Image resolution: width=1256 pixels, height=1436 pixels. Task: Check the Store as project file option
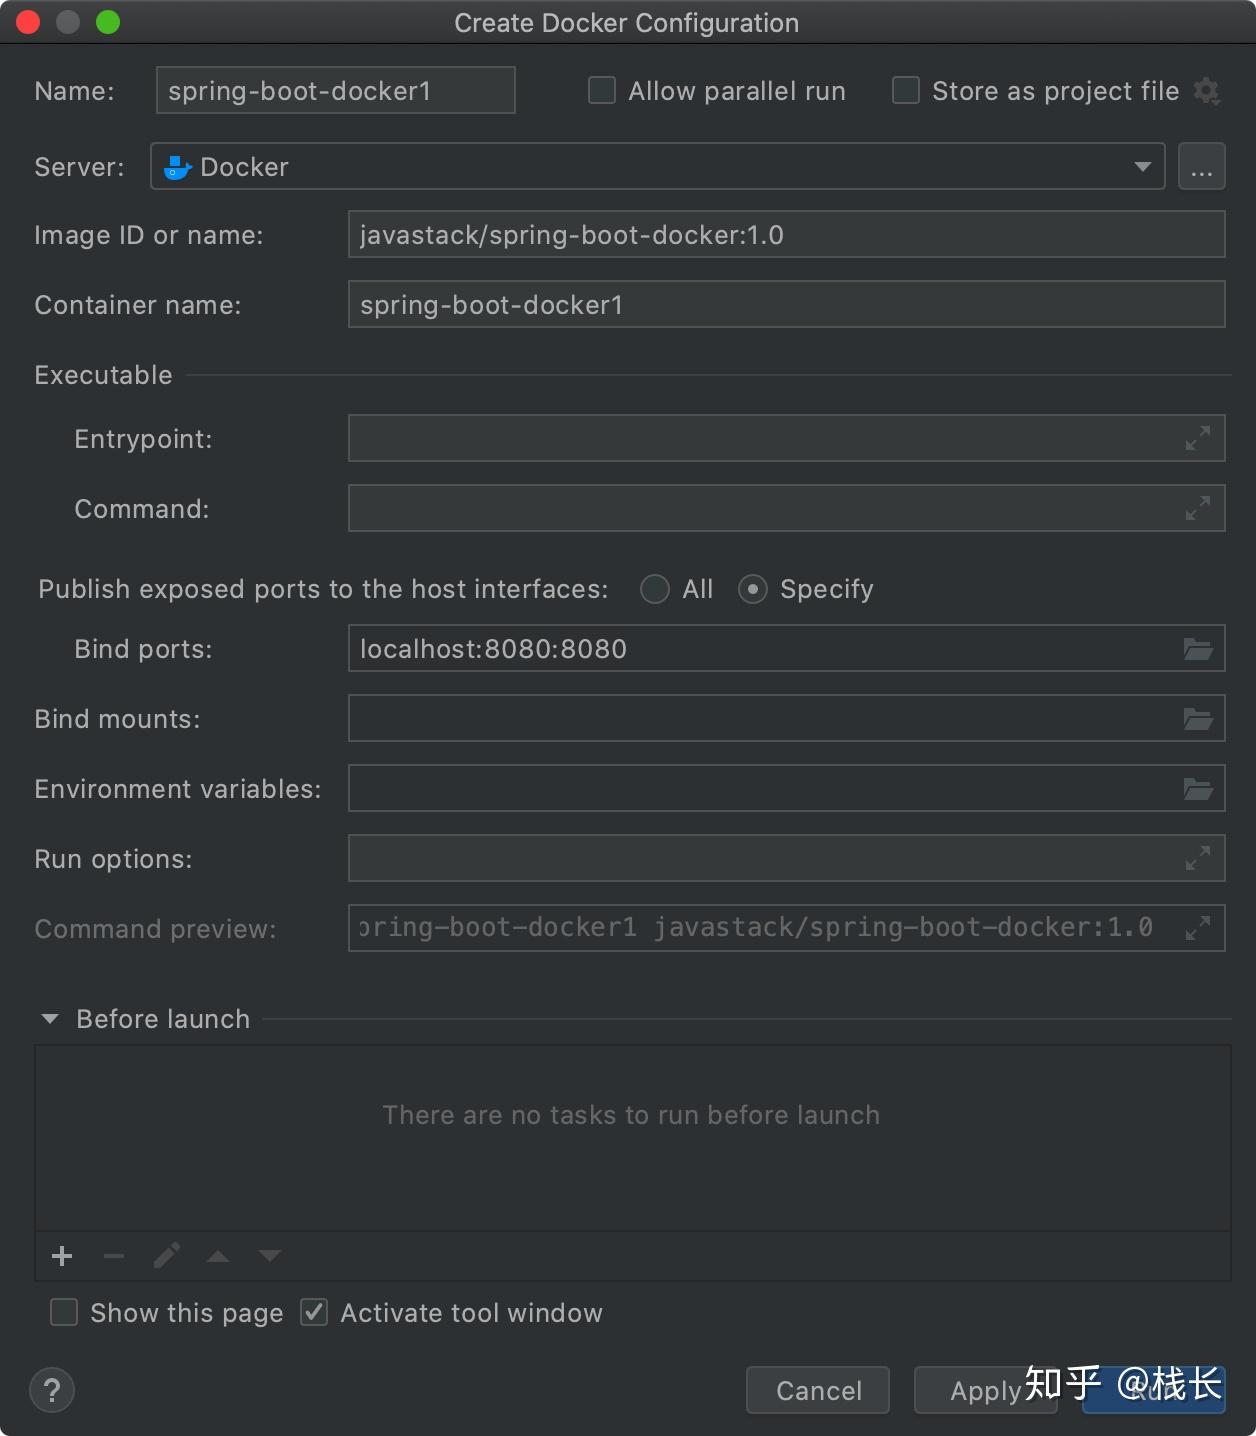pos(906,91)
